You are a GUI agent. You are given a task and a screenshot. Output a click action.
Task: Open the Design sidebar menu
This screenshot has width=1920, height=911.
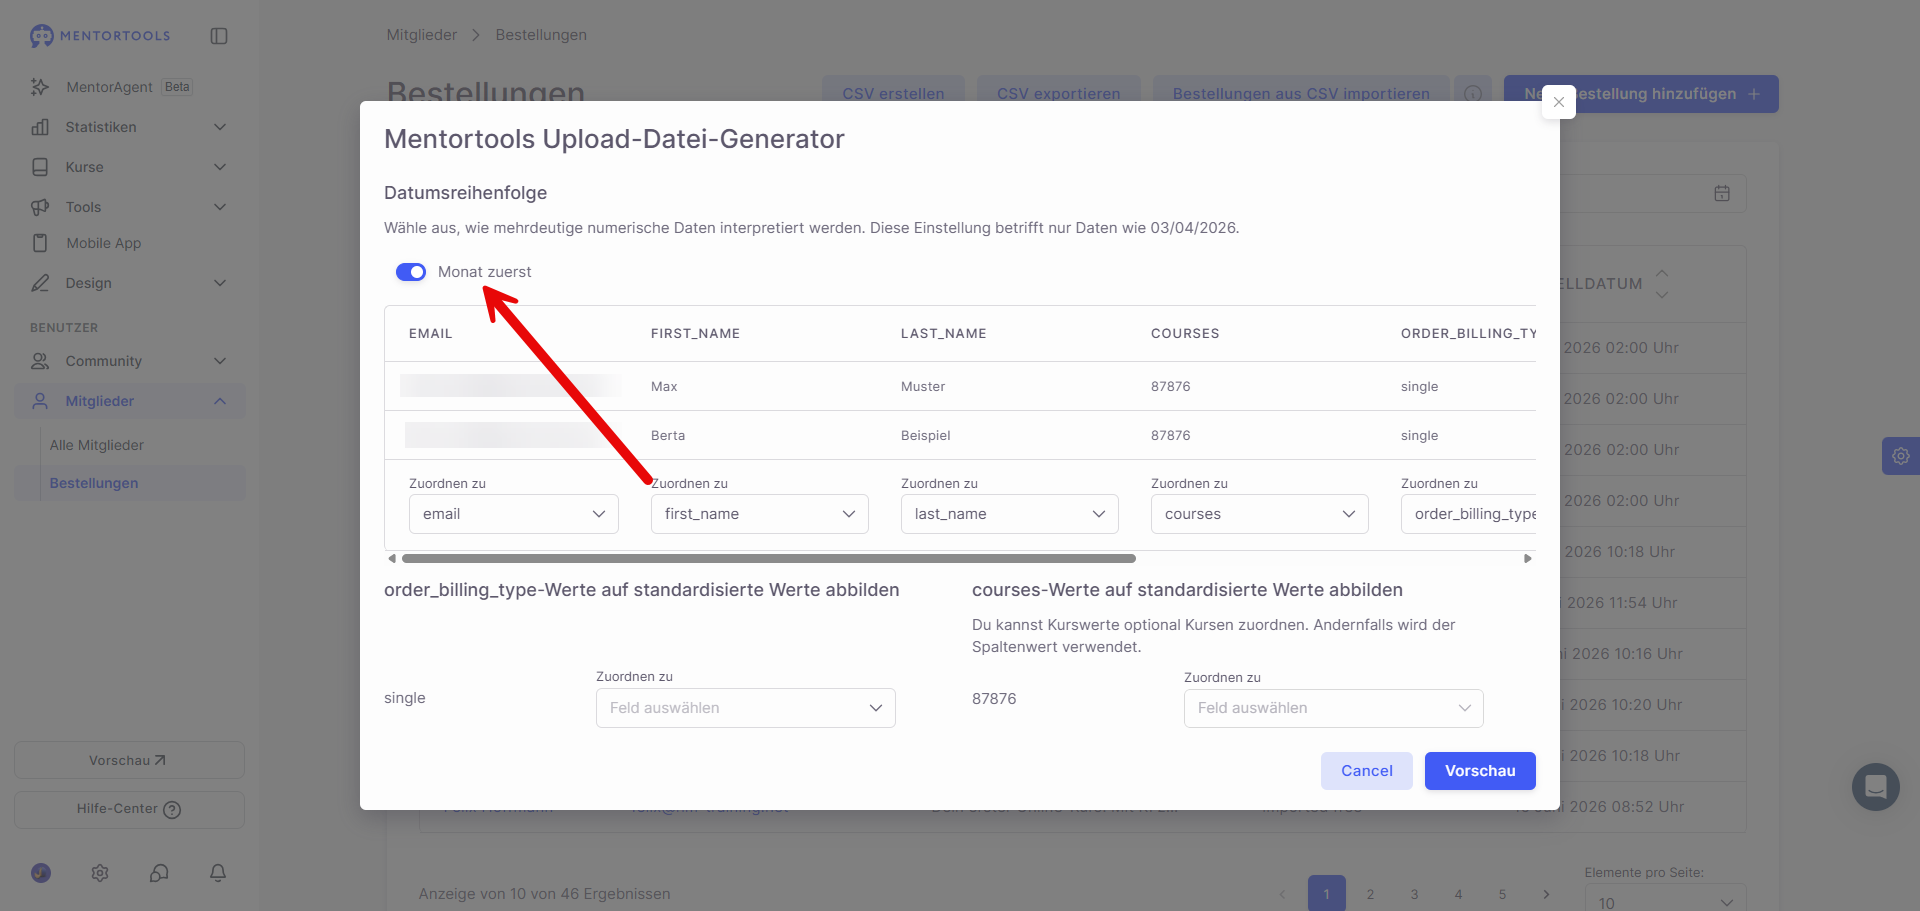coord(129,283)
